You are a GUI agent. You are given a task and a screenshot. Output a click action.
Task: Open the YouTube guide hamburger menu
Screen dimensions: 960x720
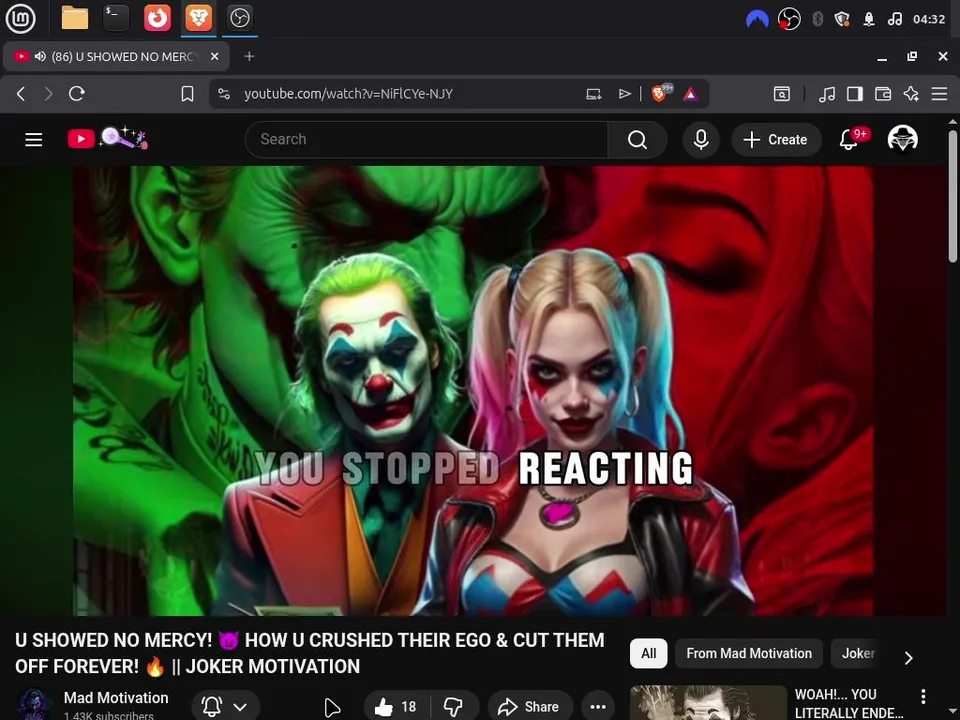click(x=34, y=140)
